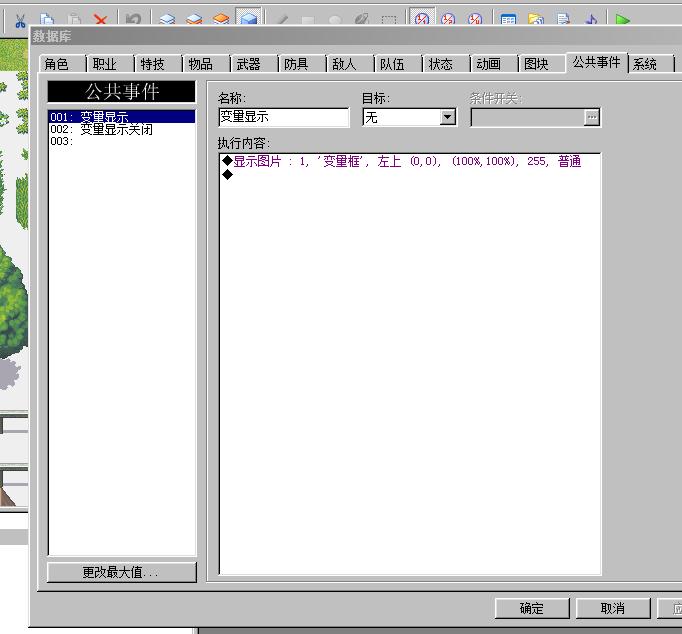Select empty common event 003

pyautogui.click(x=121, y=141)
